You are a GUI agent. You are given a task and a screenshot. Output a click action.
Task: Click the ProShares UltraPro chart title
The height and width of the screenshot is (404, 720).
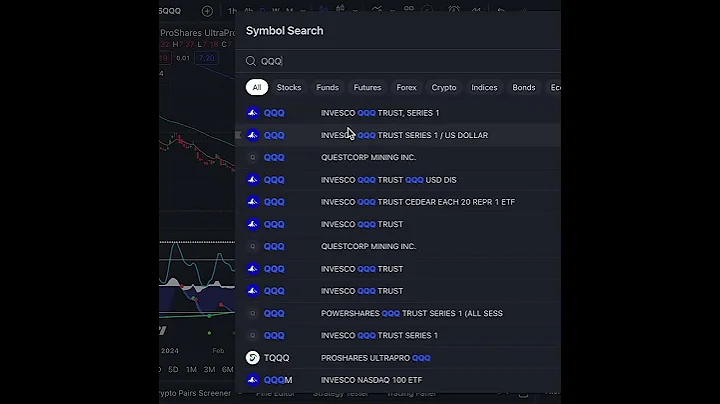197,33
